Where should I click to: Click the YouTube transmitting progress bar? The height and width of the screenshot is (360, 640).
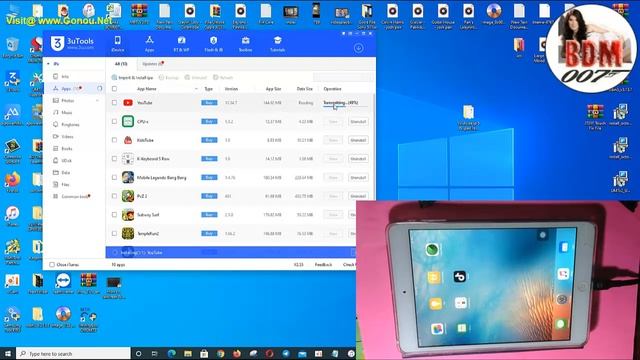tap(345, 103)
